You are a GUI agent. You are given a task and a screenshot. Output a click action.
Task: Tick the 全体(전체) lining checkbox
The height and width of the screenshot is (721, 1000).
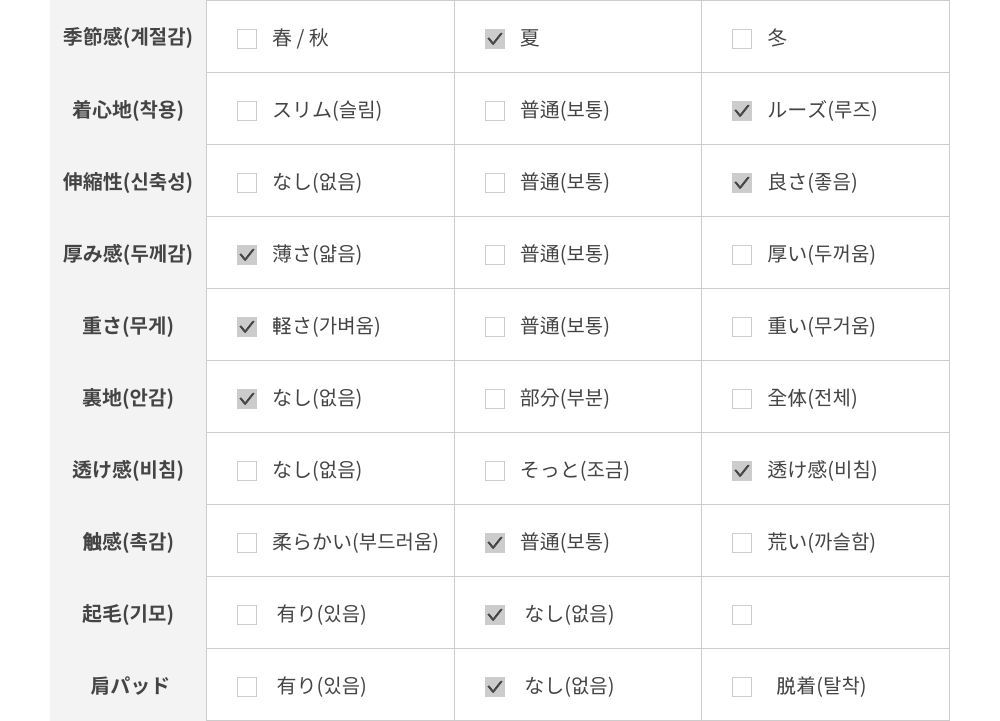(x=742, y=399)
